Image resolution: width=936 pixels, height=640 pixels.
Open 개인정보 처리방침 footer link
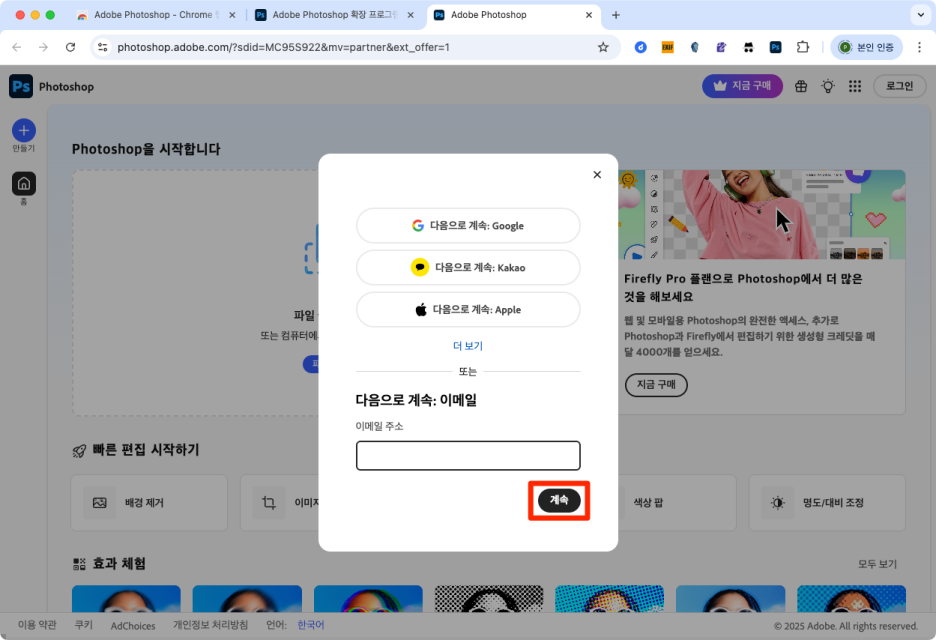coord(210,625)
